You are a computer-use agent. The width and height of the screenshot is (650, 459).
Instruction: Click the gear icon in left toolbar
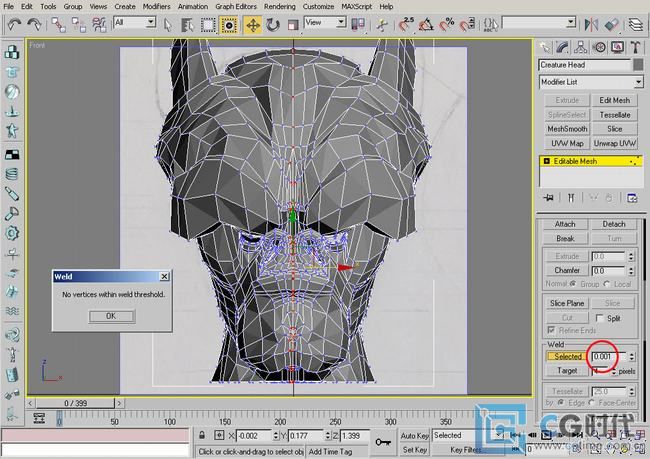tap(12, 233)
